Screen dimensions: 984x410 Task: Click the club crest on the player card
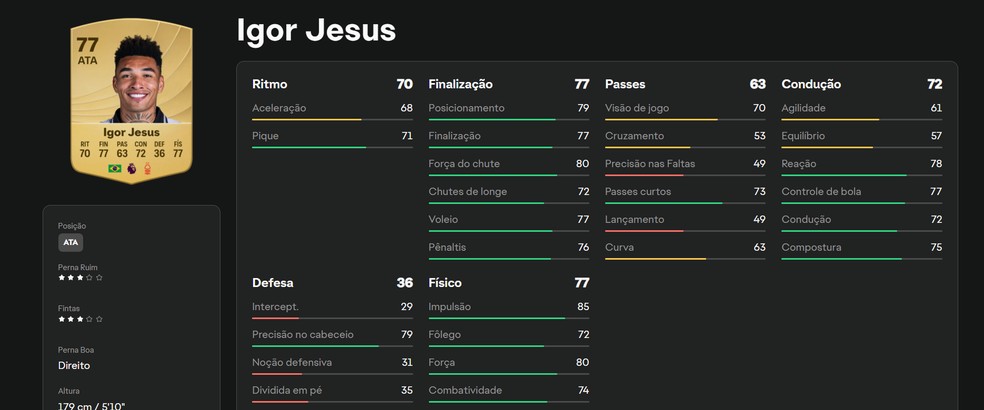pos(148,168)
